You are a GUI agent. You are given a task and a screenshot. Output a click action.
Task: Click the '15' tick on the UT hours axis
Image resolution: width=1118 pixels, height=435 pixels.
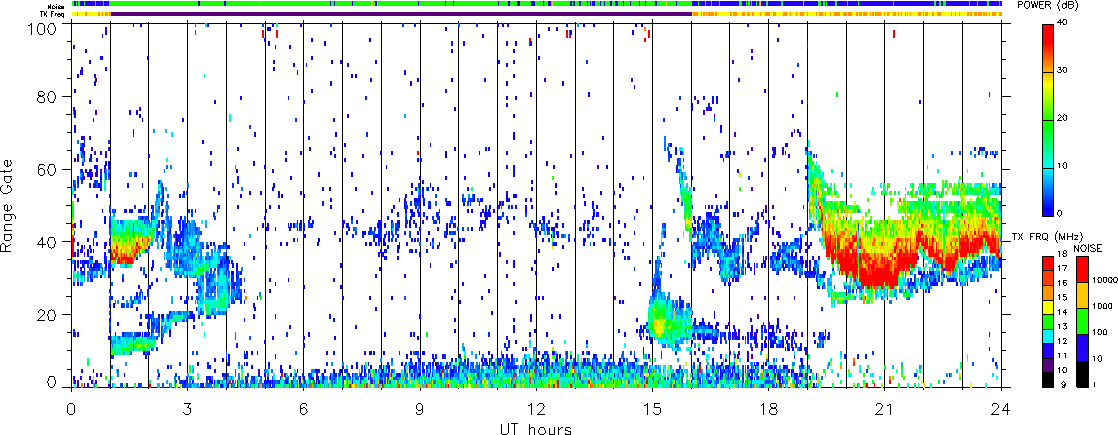[x=652, y=409]
